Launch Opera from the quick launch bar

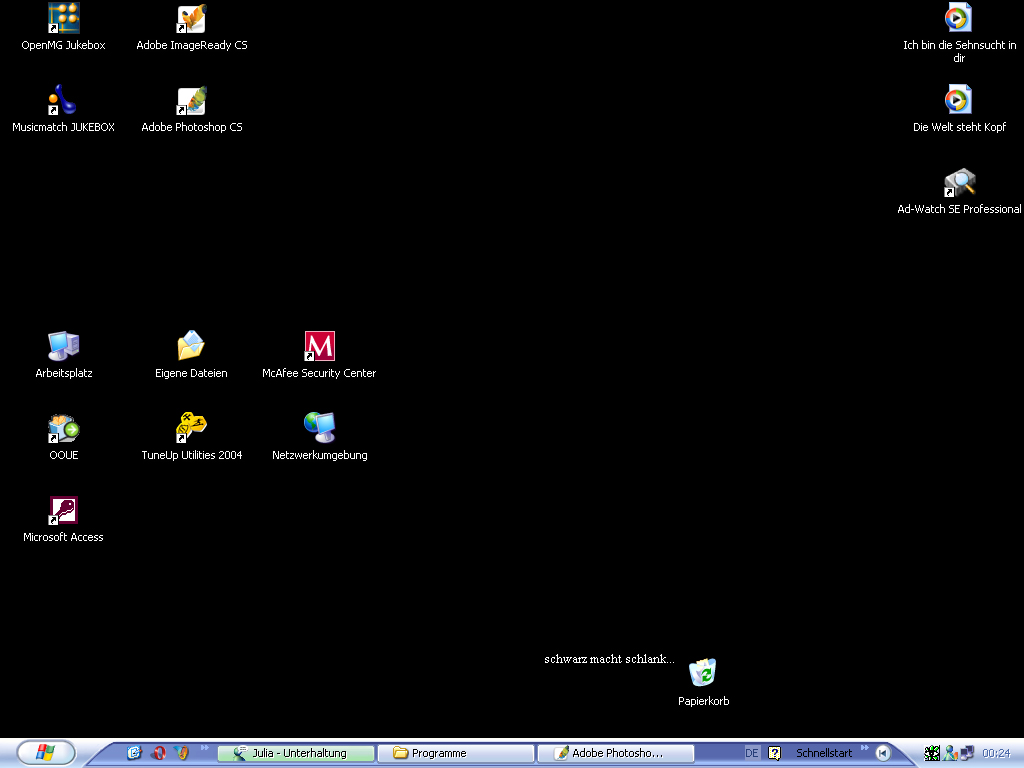pos(158,753)
